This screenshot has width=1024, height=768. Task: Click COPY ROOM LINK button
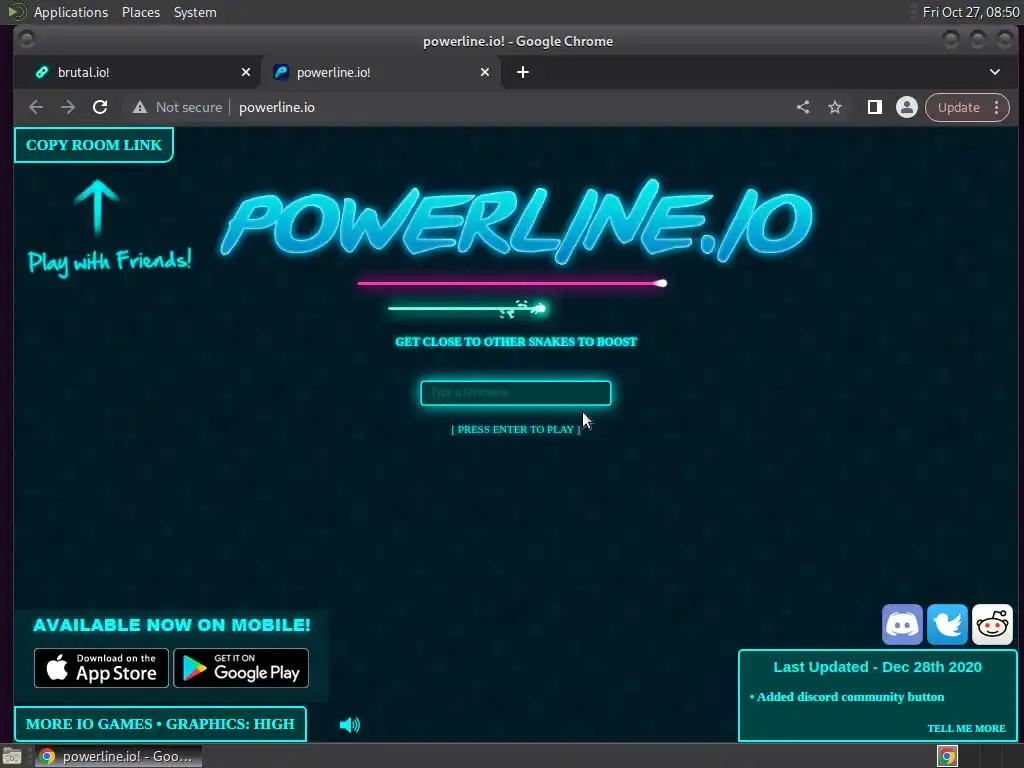[93, 145]
